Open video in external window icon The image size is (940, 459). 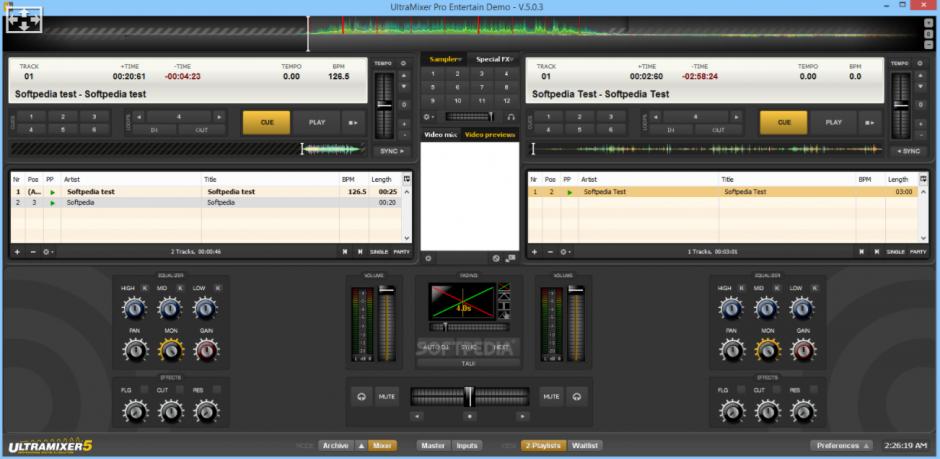tap(510, 258)
